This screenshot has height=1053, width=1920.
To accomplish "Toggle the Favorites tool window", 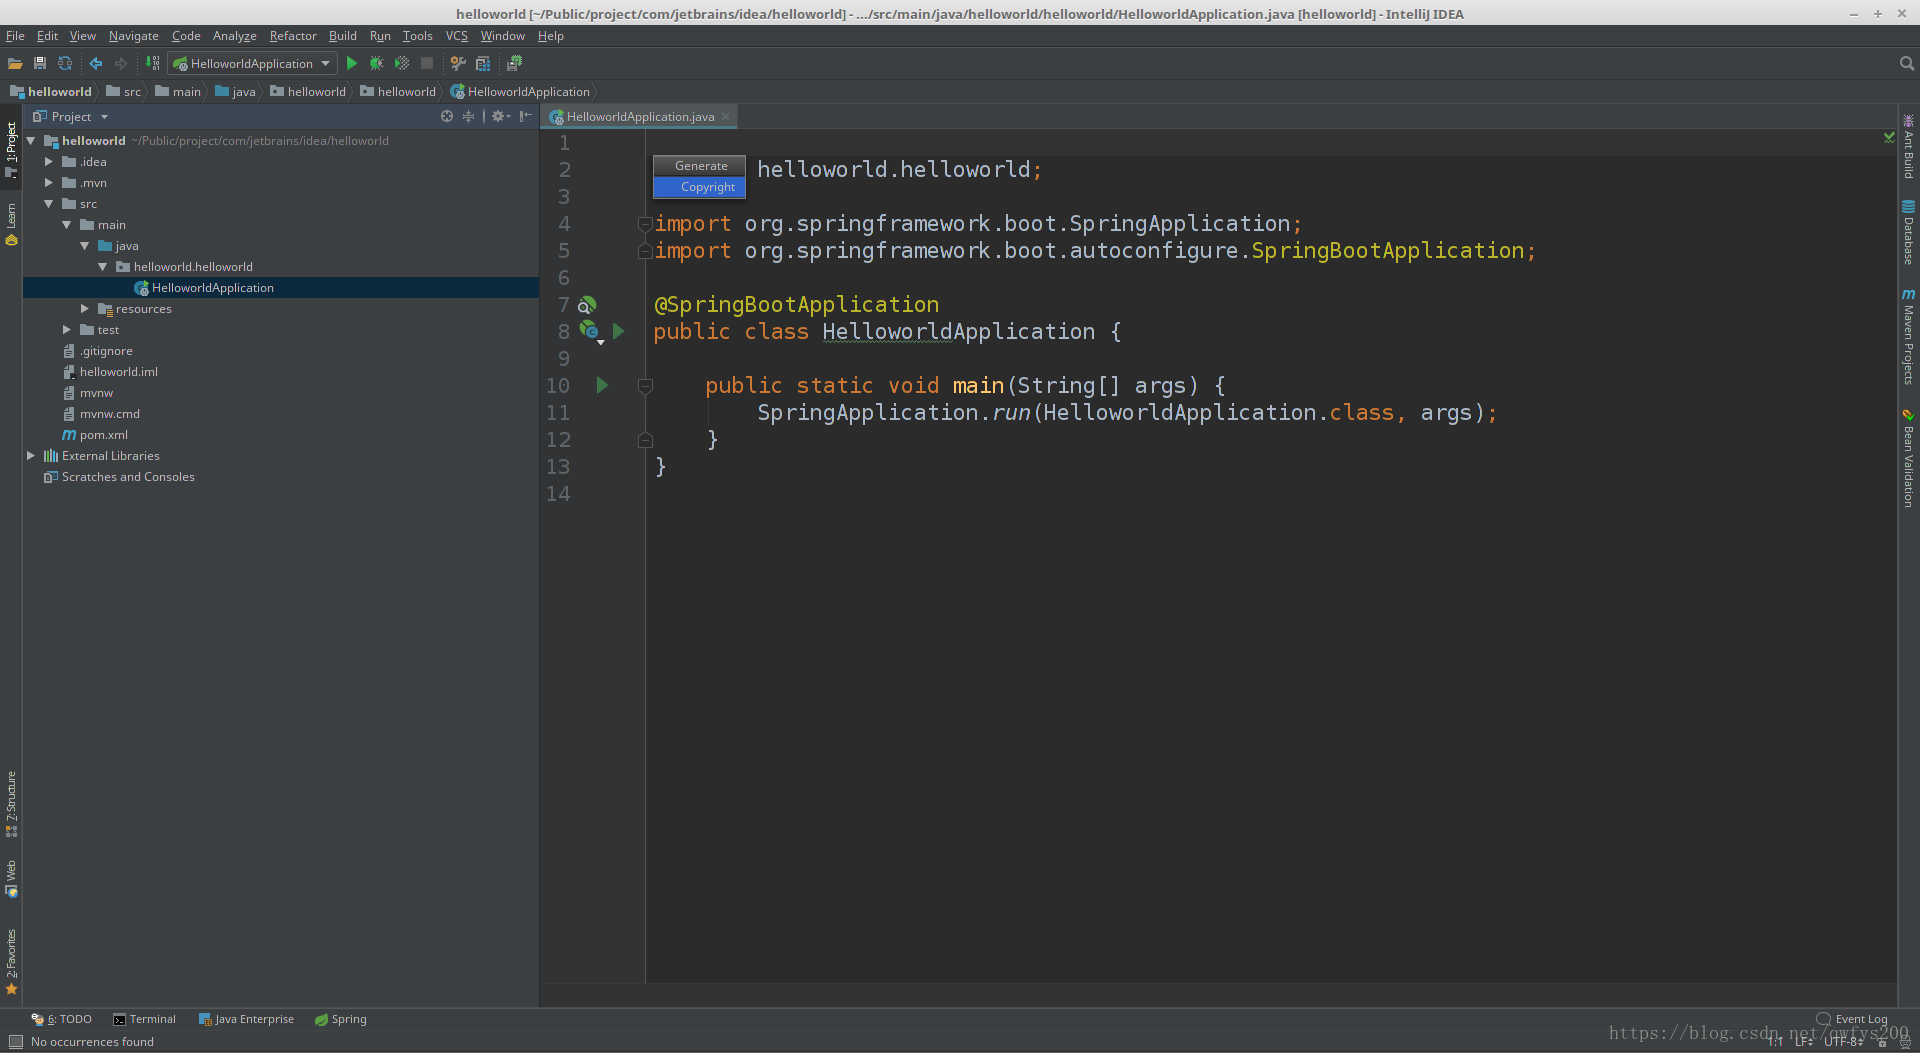I will (x=11, y=962).
